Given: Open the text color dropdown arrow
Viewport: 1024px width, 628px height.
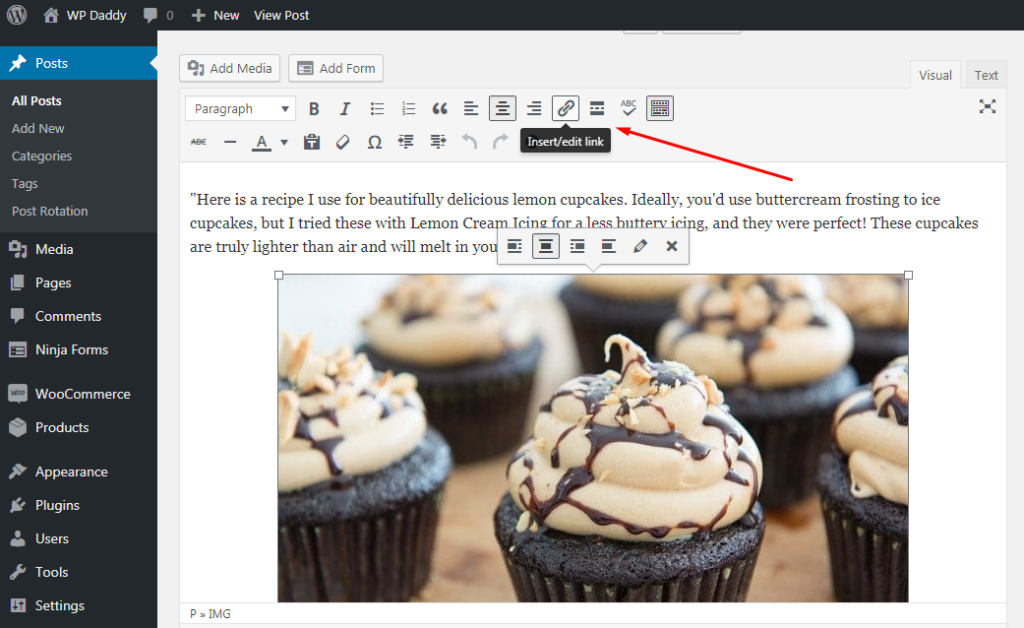Looking at the screenshot, I should pos(283,142).
